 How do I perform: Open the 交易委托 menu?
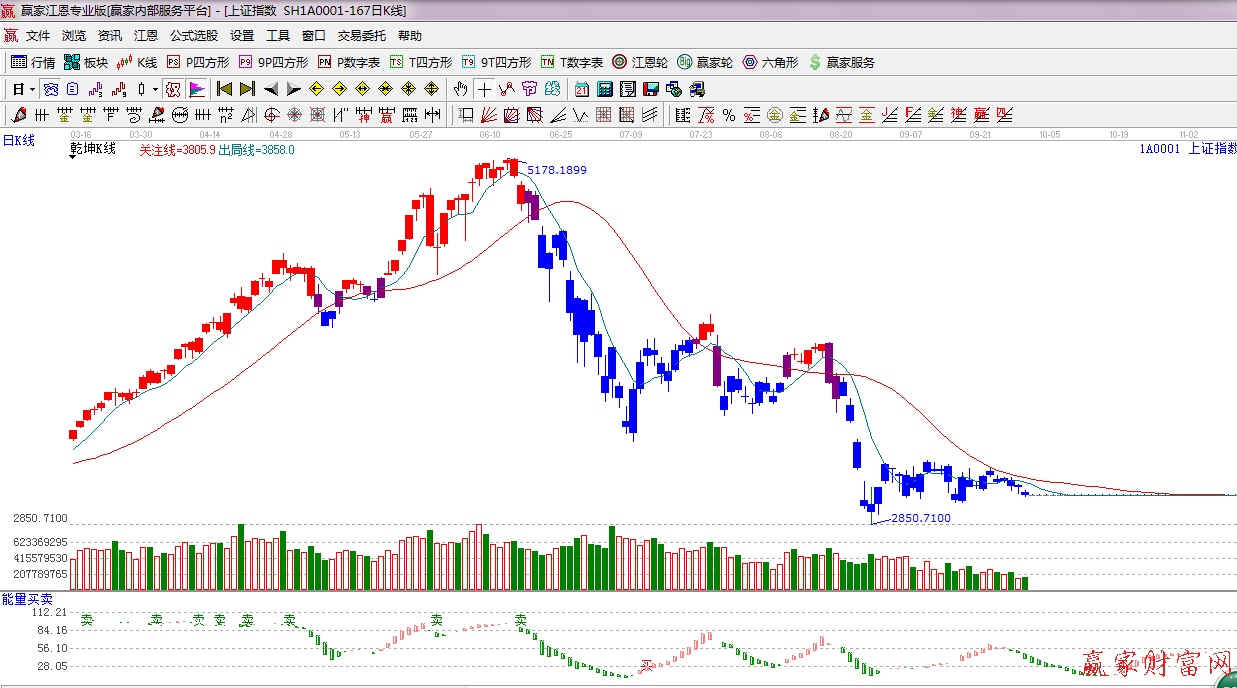[x=361, y=35]
